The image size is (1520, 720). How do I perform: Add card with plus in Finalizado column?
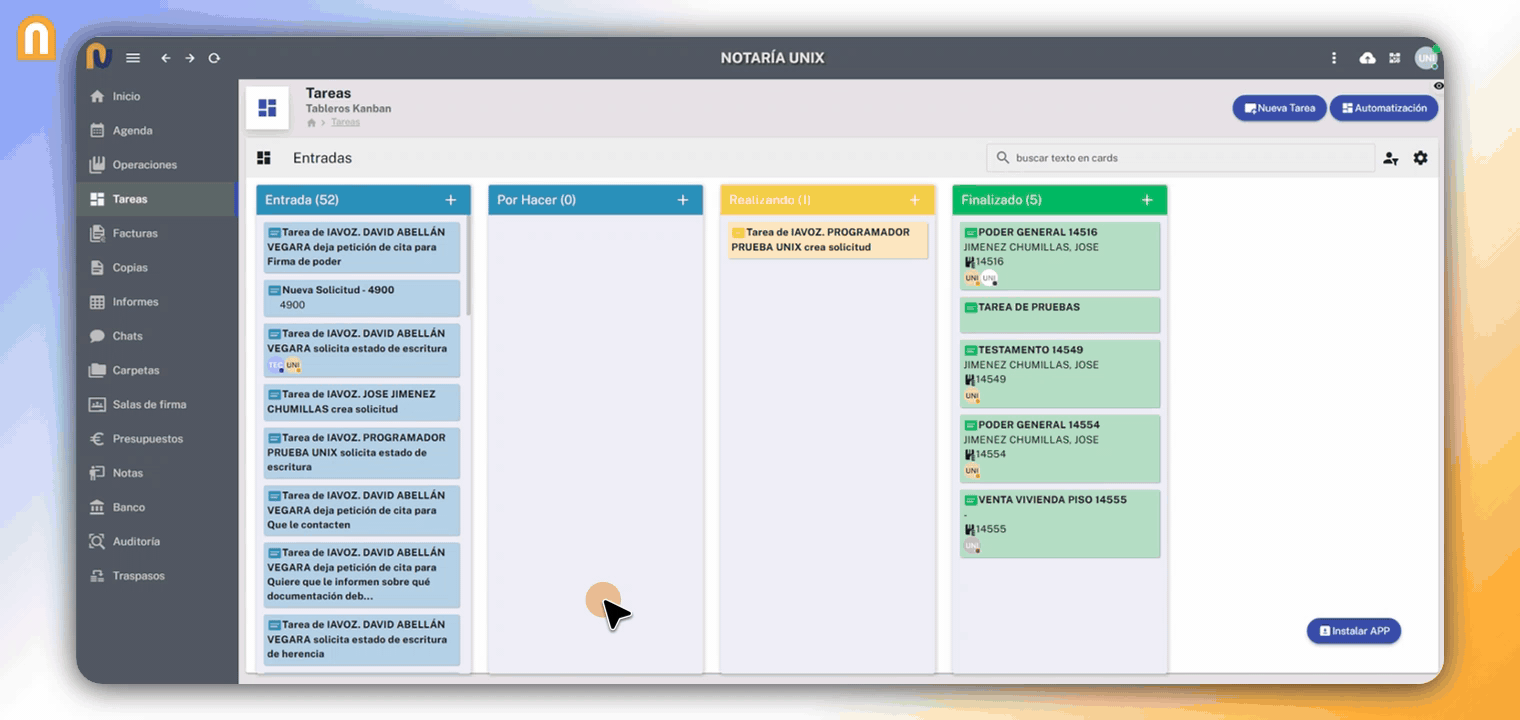1147,200
